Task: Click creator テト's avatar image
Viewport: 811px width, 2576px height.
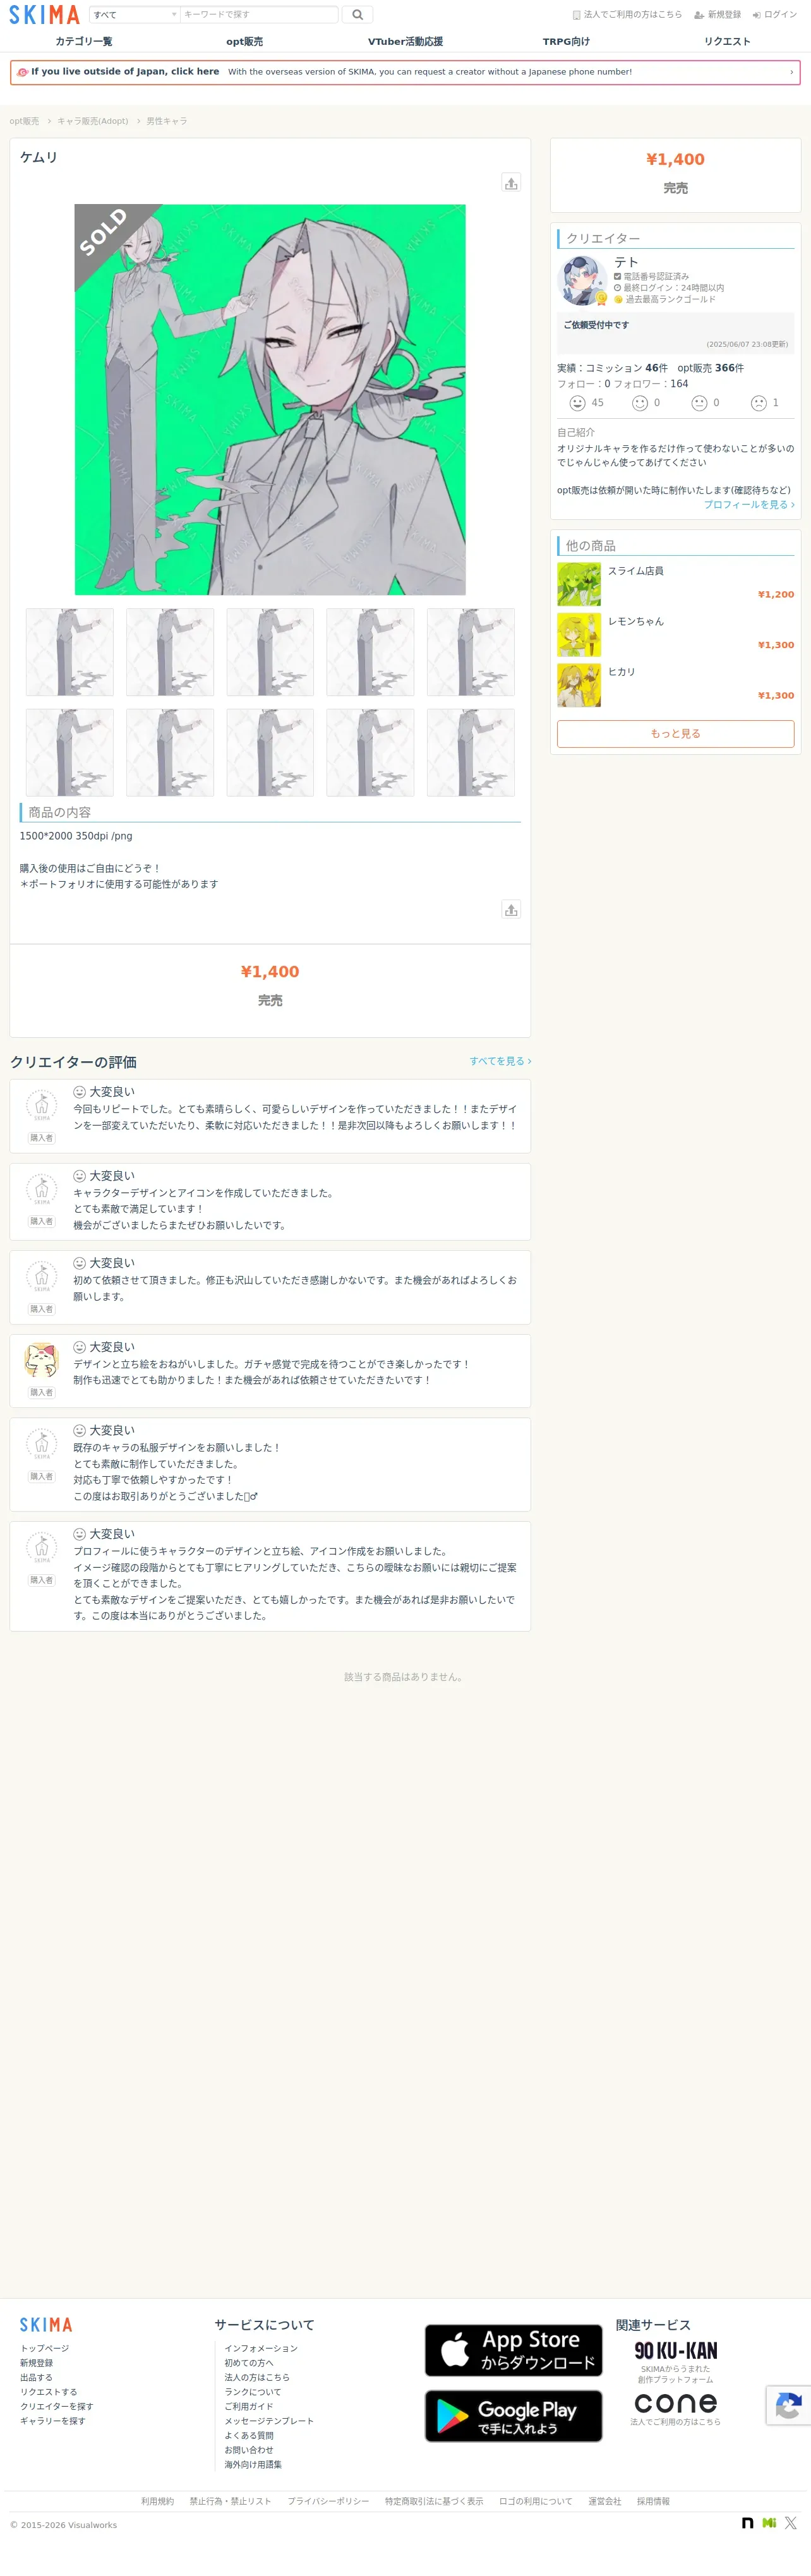Action: tap(582, 281)
